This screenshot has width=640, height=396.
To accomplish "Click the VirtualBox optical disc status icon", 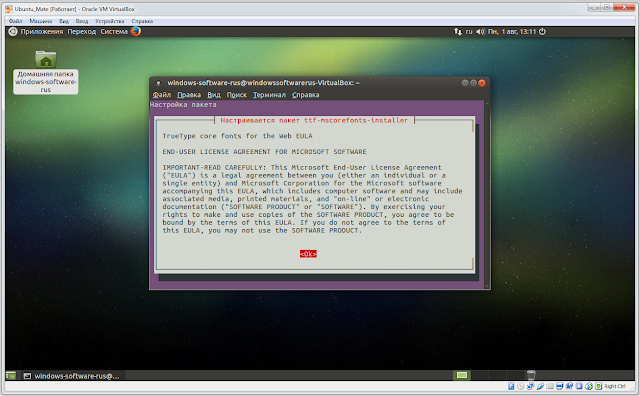I will (x=520, y=386).
